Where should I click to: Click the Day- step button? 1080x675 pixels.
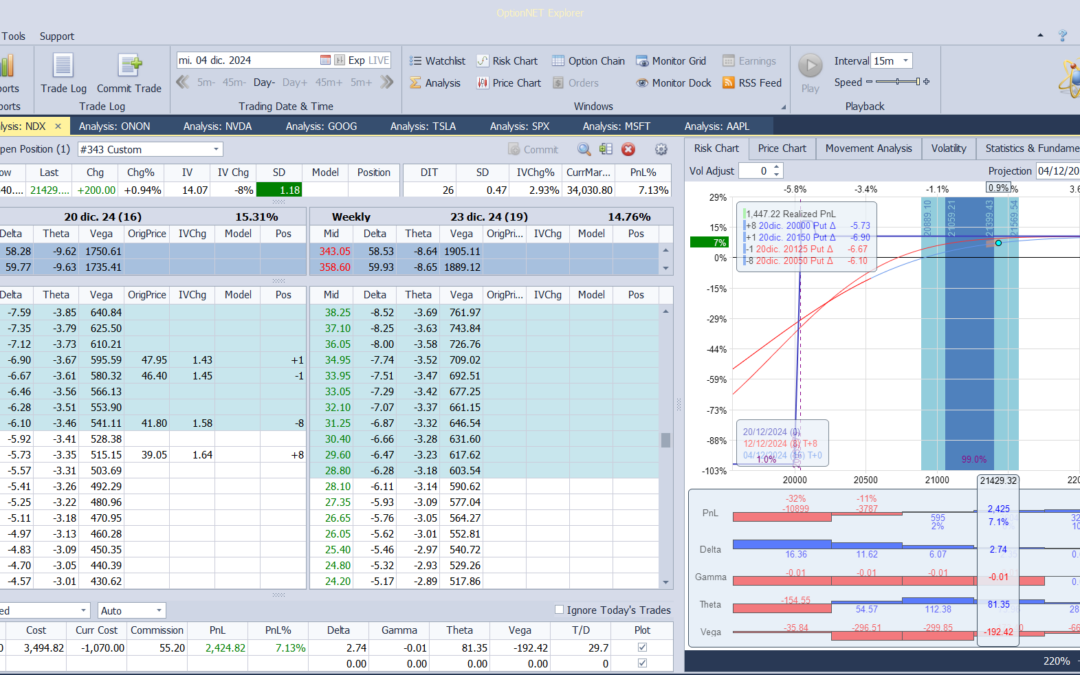tap(264, 83)
